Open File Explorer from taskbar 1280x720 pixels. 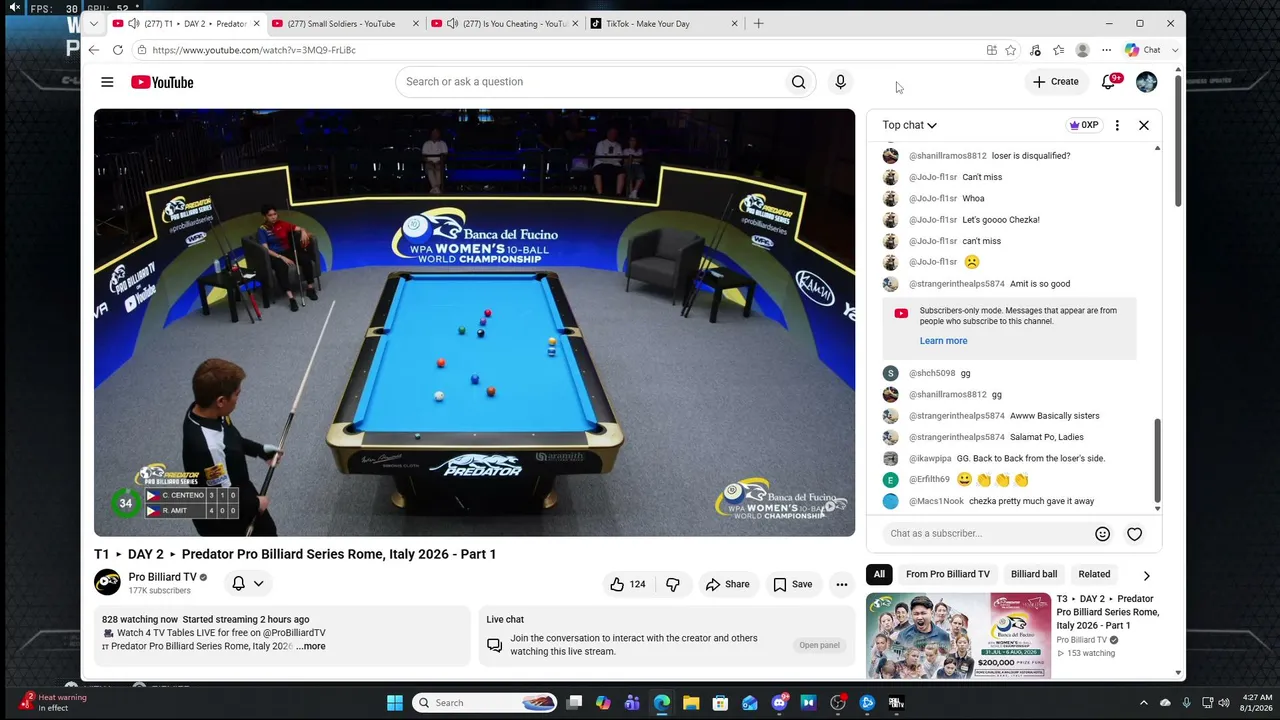pos(691,703)
